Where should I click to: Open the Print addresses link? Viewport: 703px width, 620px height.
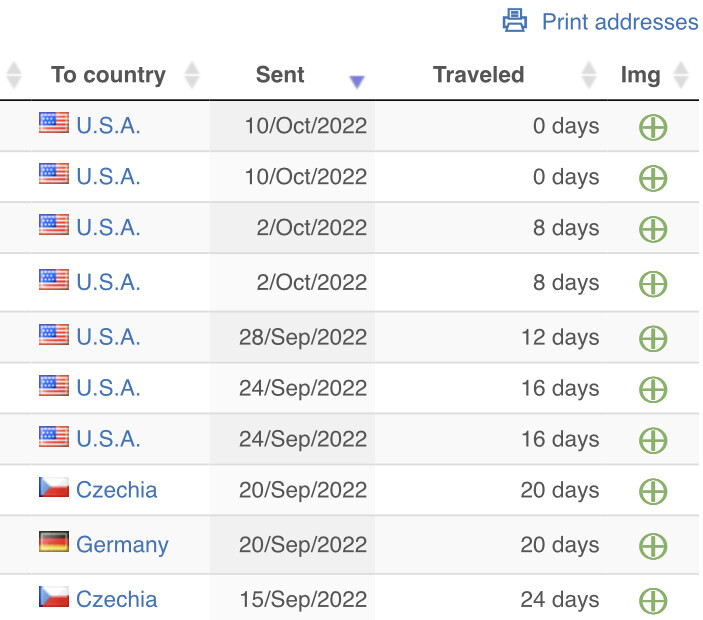pos(620,22)
